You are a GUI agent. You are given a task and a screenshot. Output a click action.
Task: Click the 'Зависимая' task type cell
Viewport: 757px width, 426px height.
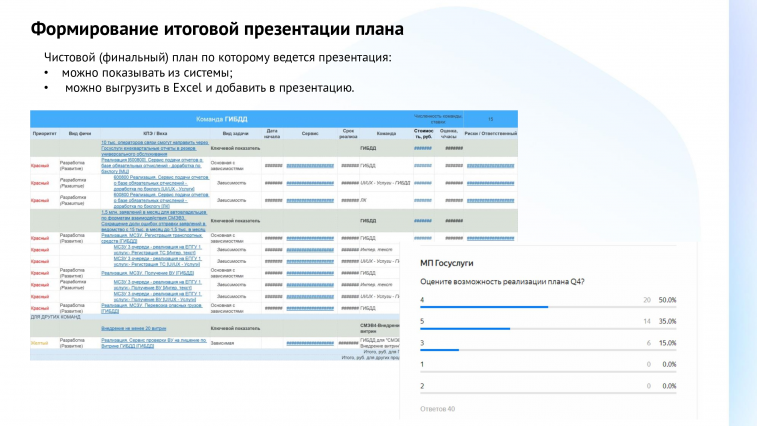click(223, 343)
